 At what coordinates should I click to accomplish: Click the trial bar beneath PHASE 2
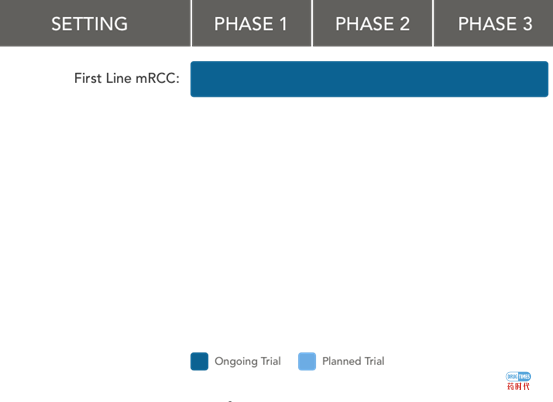372,79
